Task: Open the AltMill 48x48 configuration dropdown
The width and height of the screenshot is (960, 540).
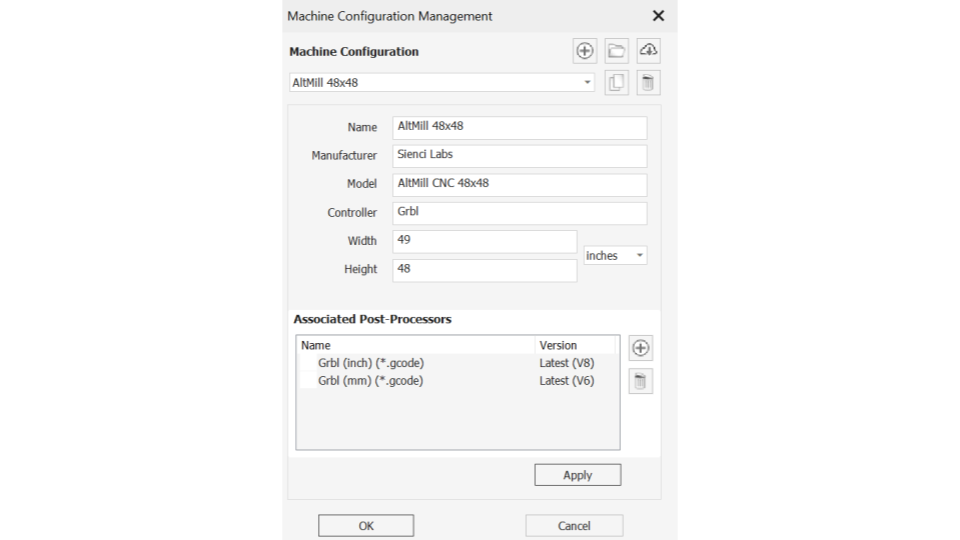Action: [441, 83]
